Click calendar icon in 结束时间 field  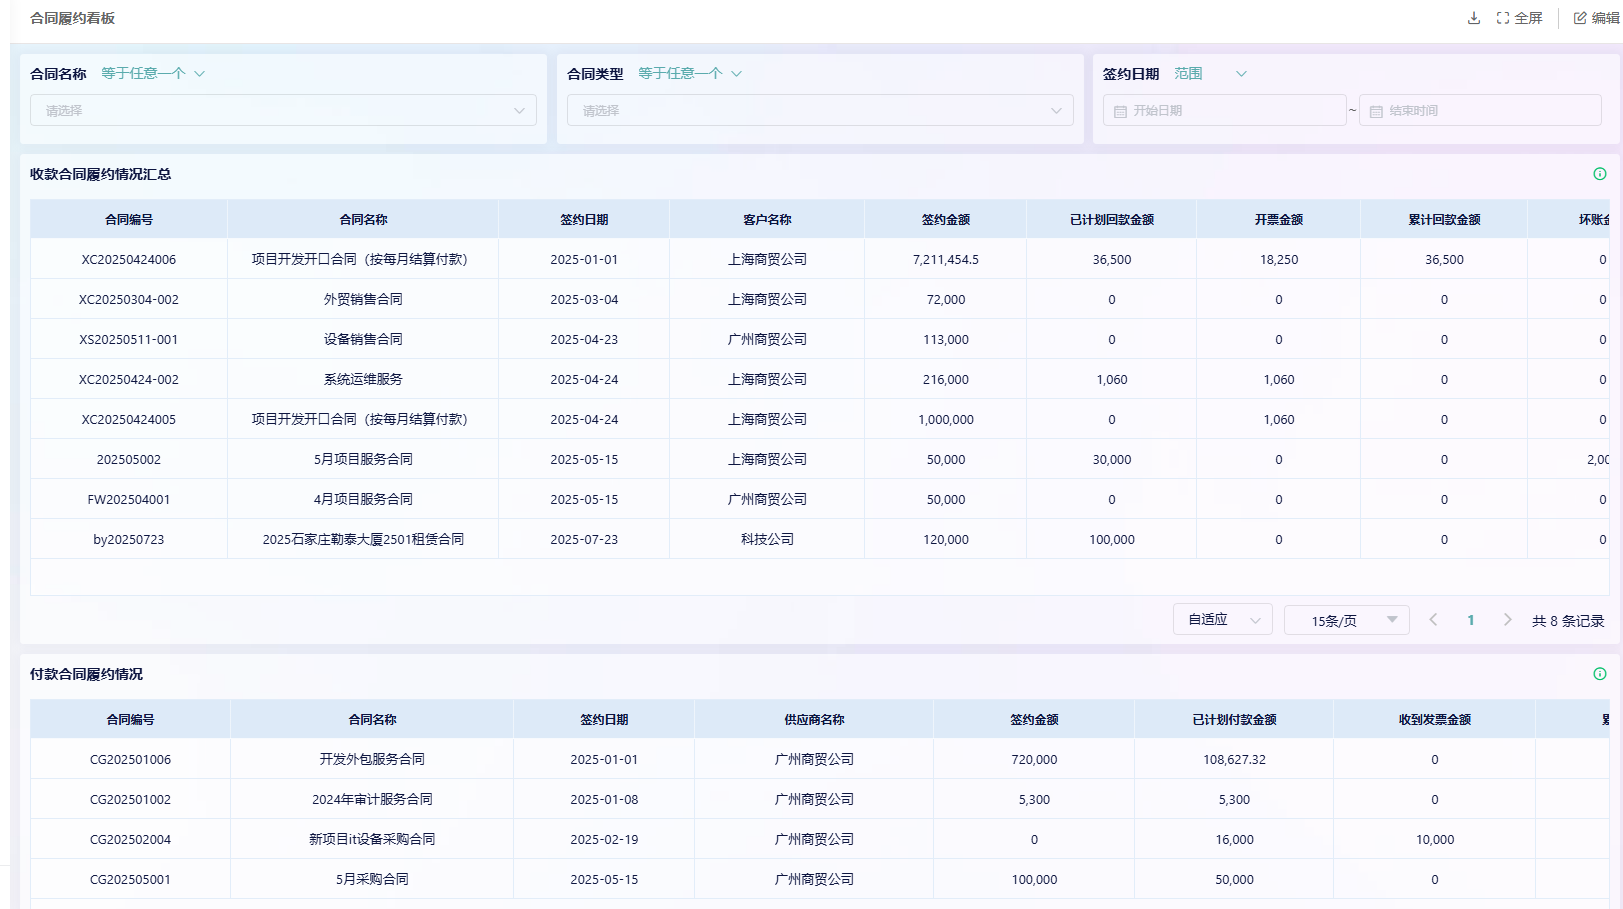coord(1376,111)
